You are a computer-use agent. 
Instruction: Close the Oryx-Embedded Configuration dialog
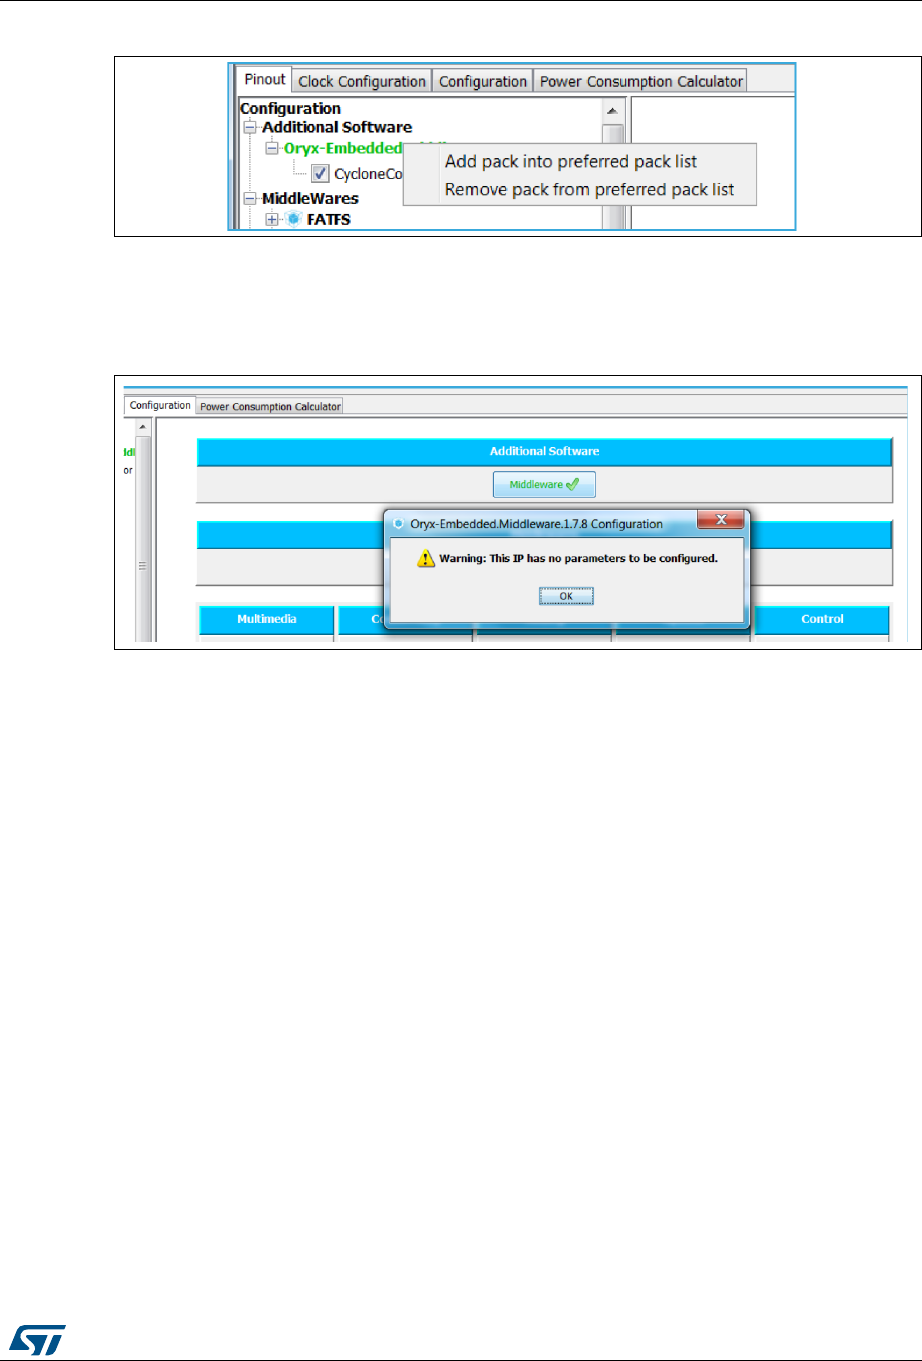[x=720, y=520]
